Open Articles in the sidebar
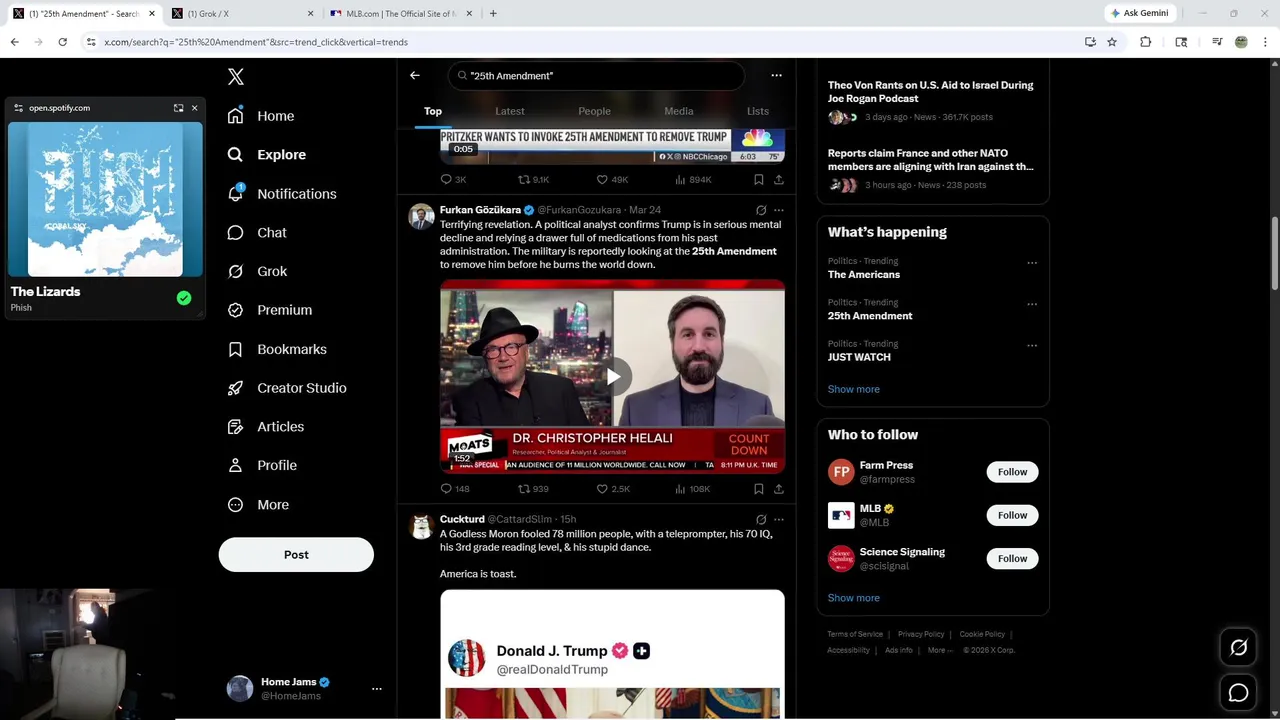1280x720 pixels. (266, 427)
